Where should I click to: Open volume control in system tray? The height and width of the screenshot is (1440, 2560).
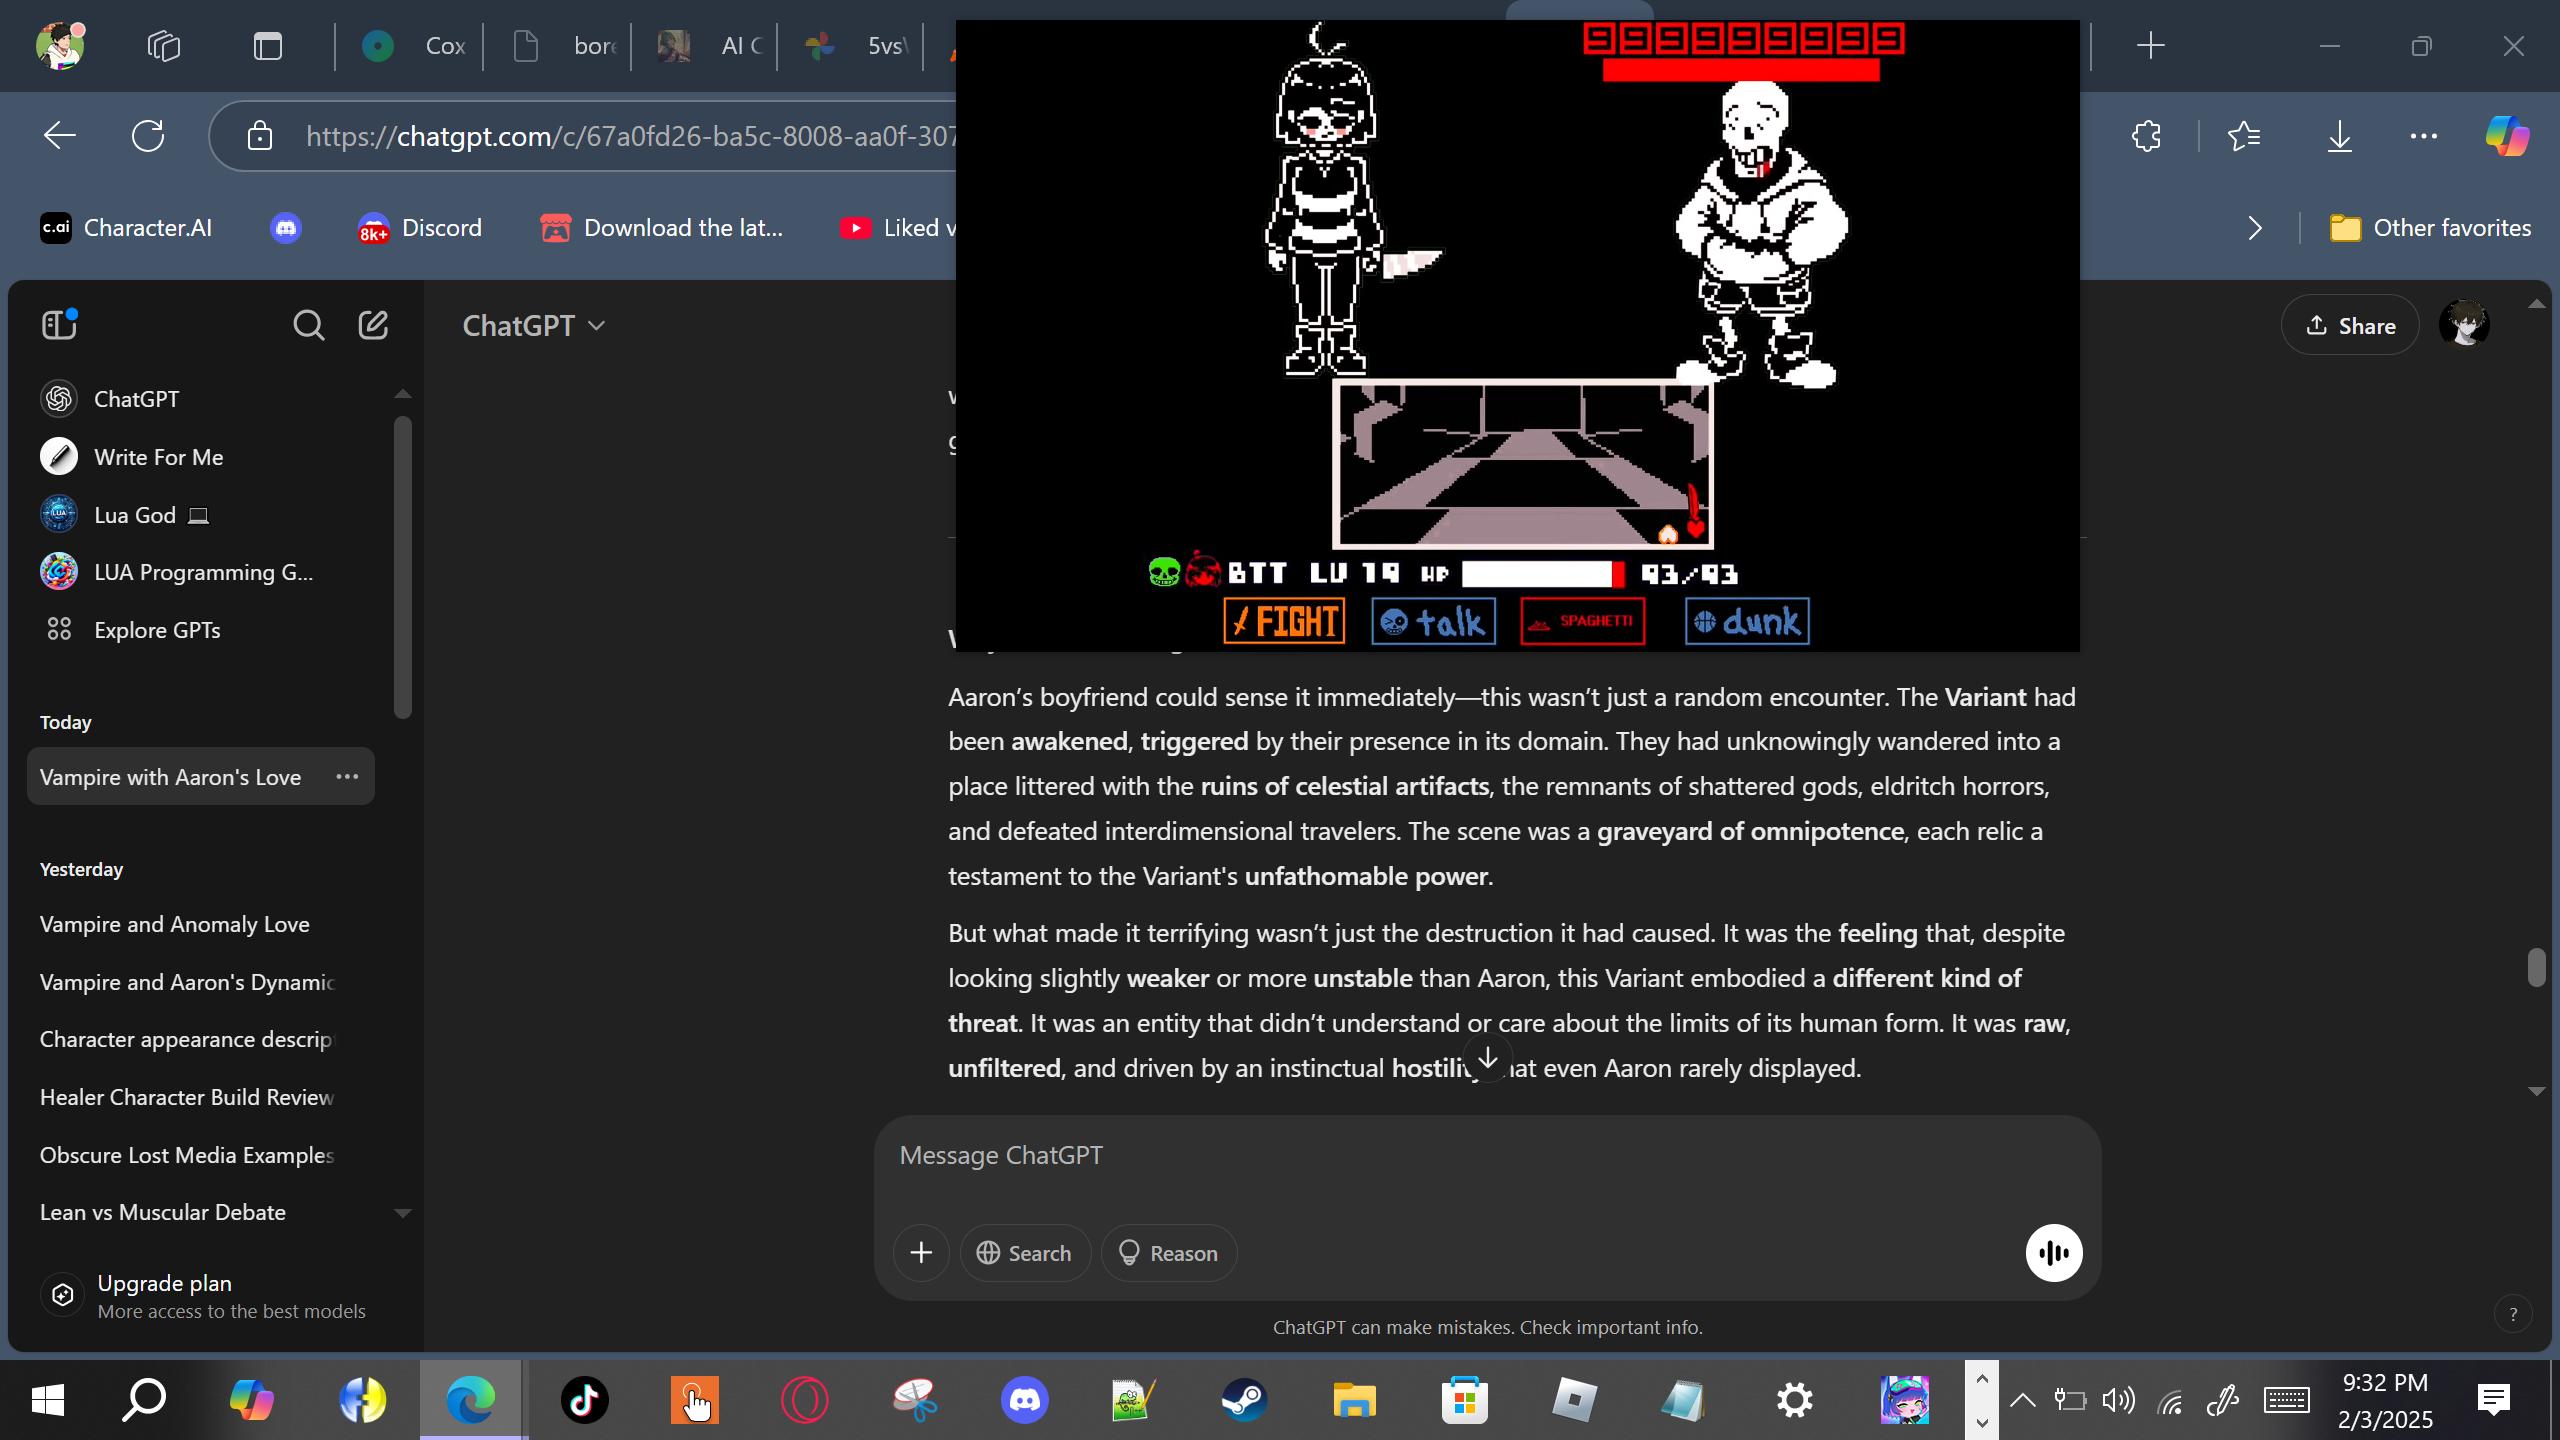pos(2118,1400)
